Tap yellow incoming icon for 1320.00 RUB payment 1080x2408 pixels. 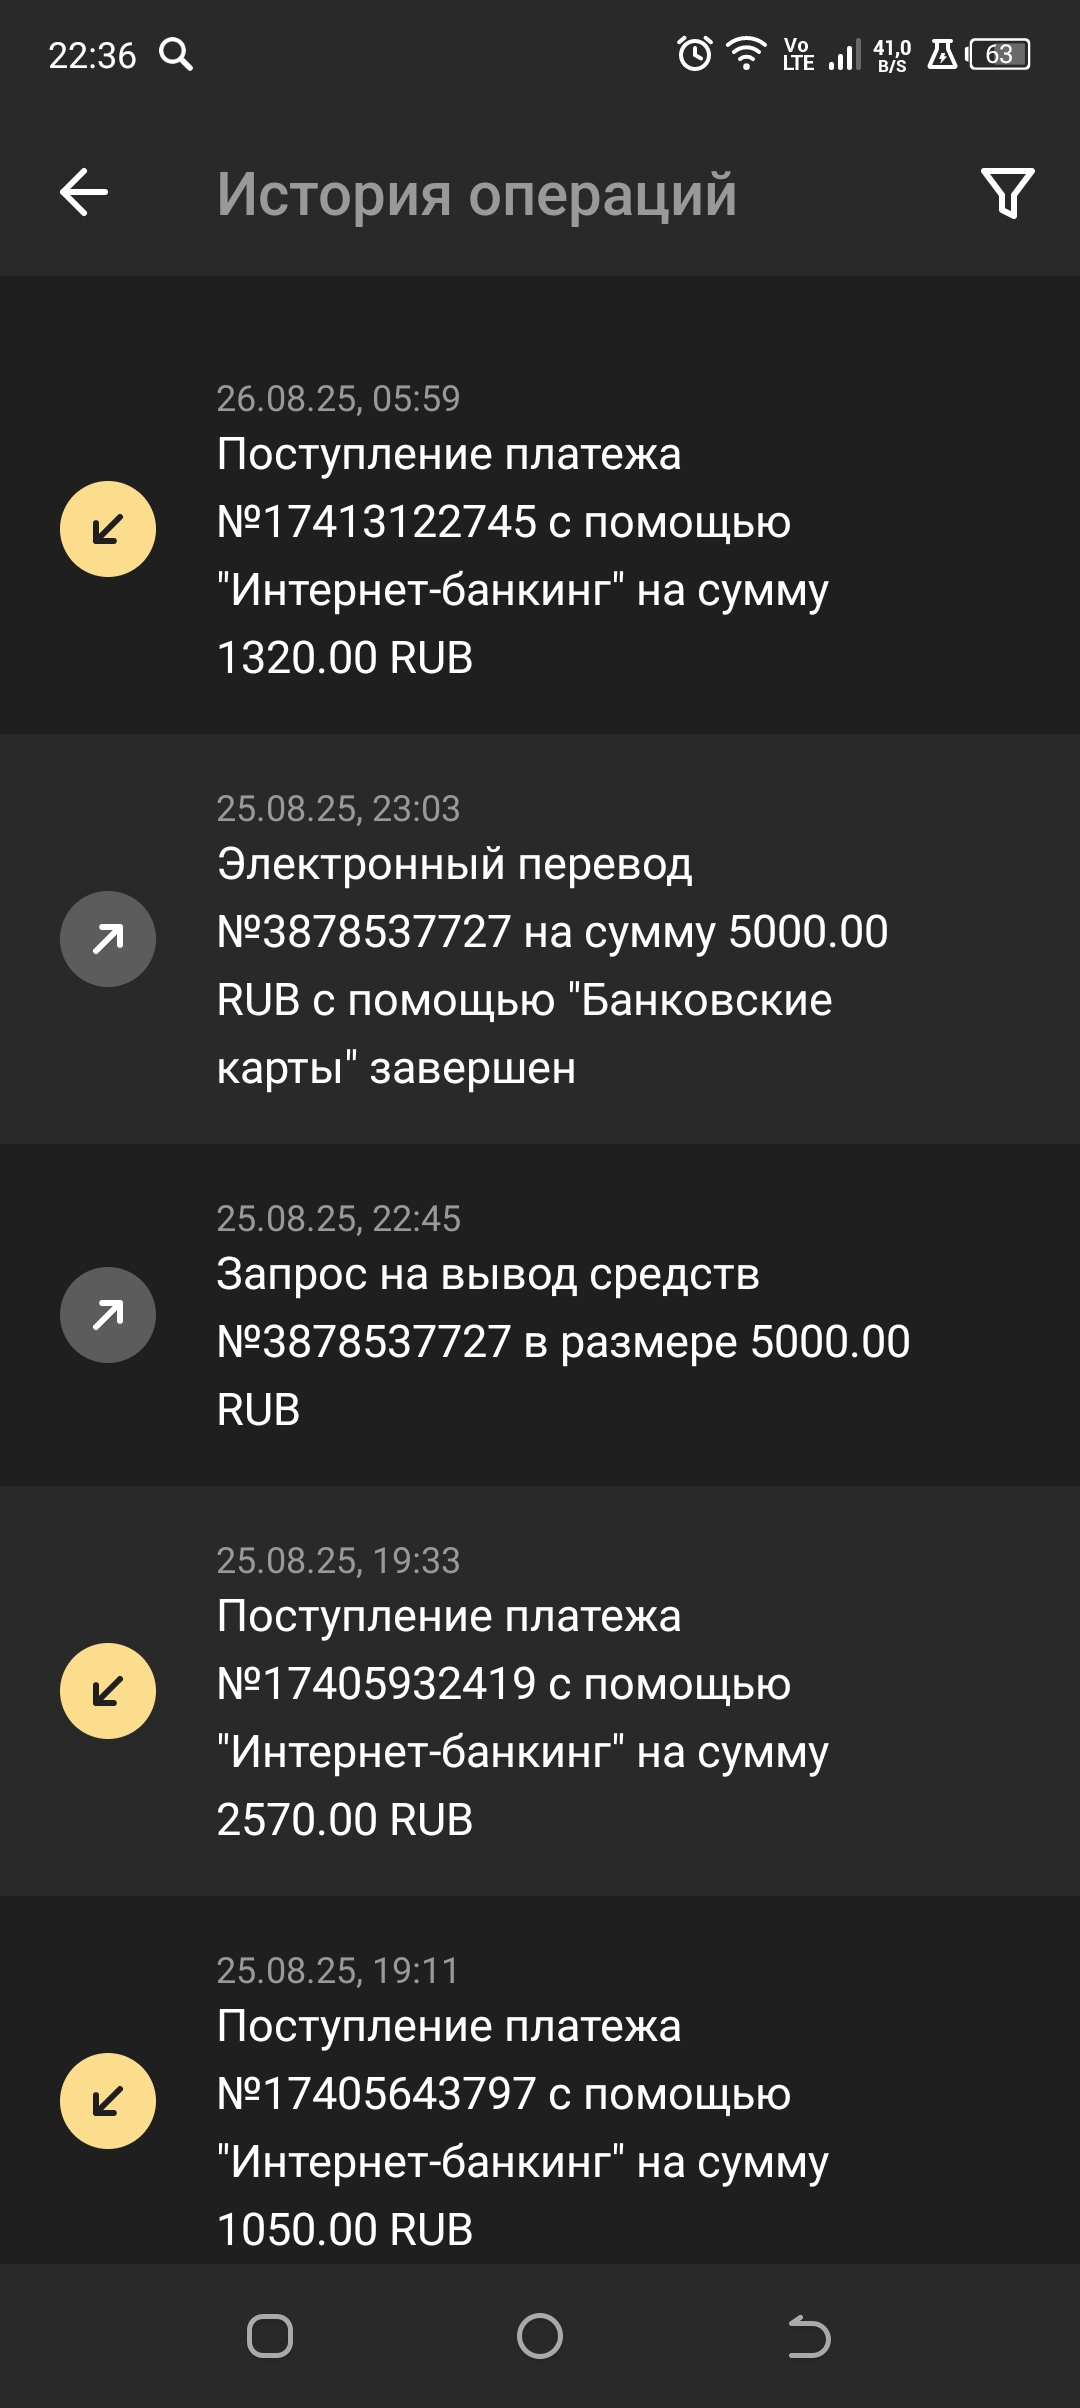point(108,529)
